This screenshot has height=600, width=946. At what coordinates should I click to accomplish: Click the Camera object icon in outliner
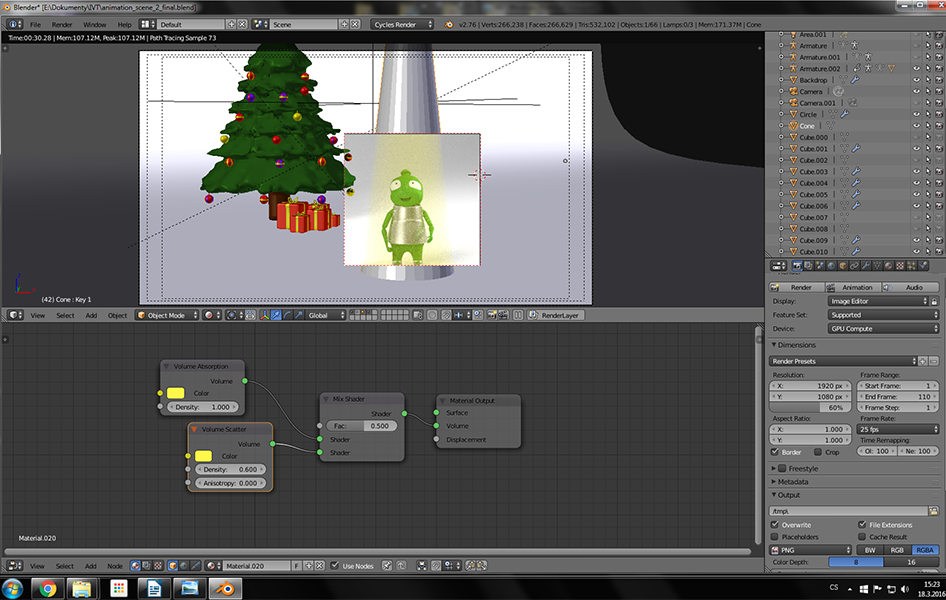pyautogui.click(x=792, y=91)
